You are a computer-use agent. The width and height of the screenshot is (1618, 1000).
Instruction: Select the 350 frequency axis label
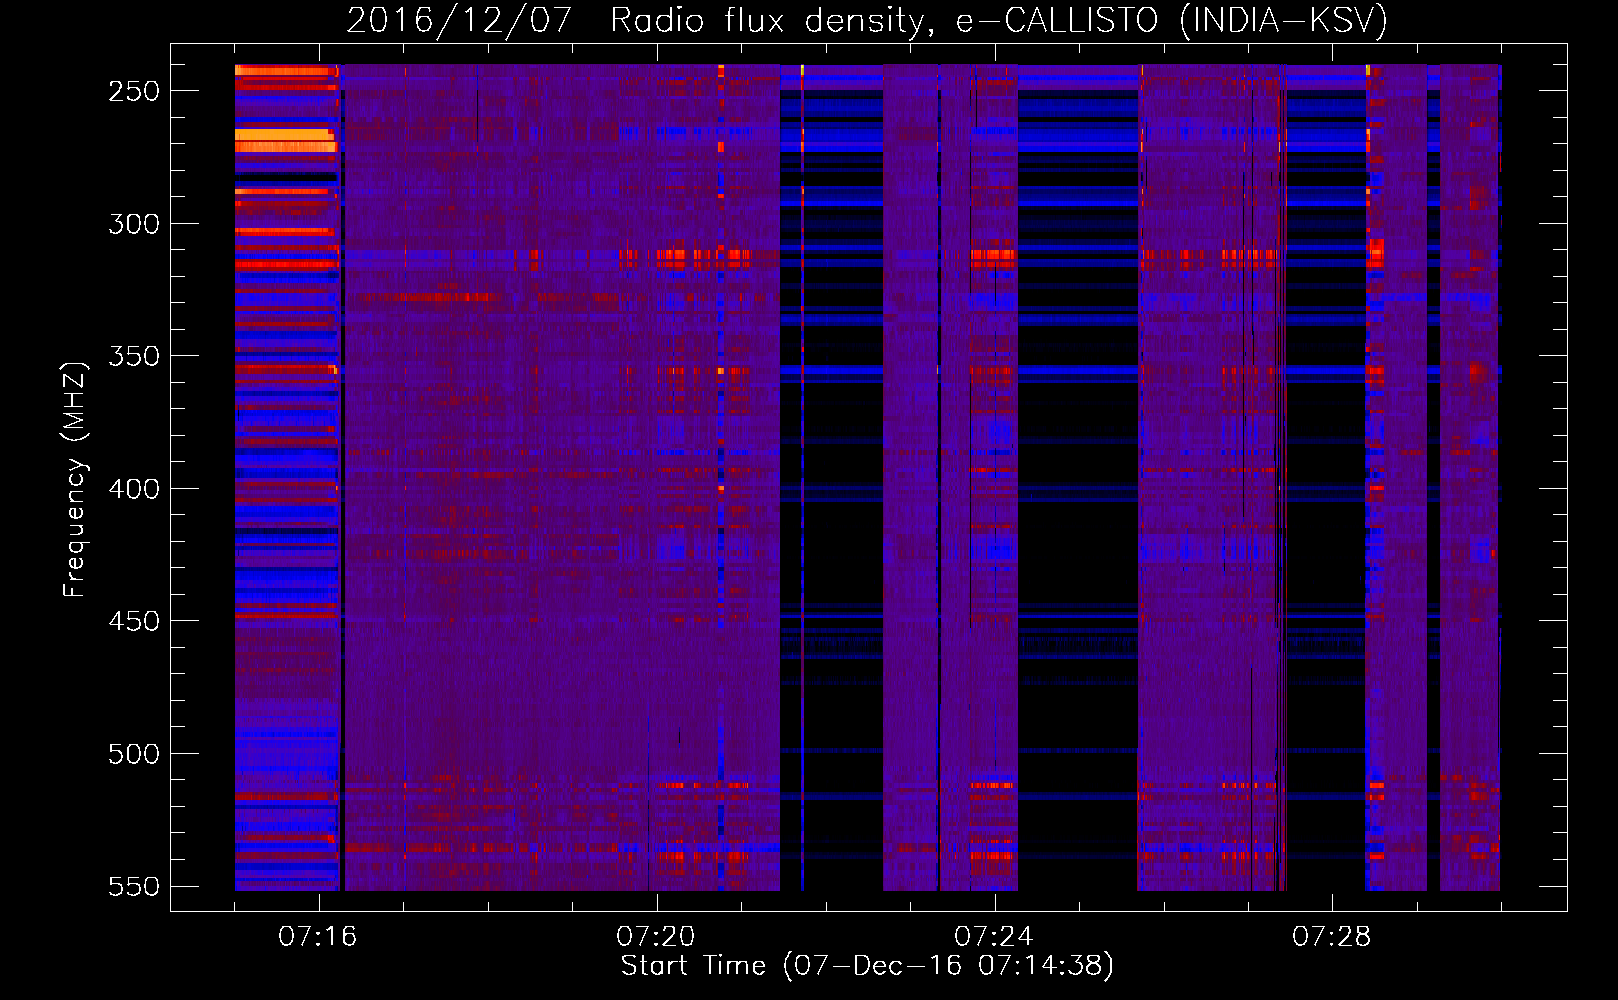134,356
